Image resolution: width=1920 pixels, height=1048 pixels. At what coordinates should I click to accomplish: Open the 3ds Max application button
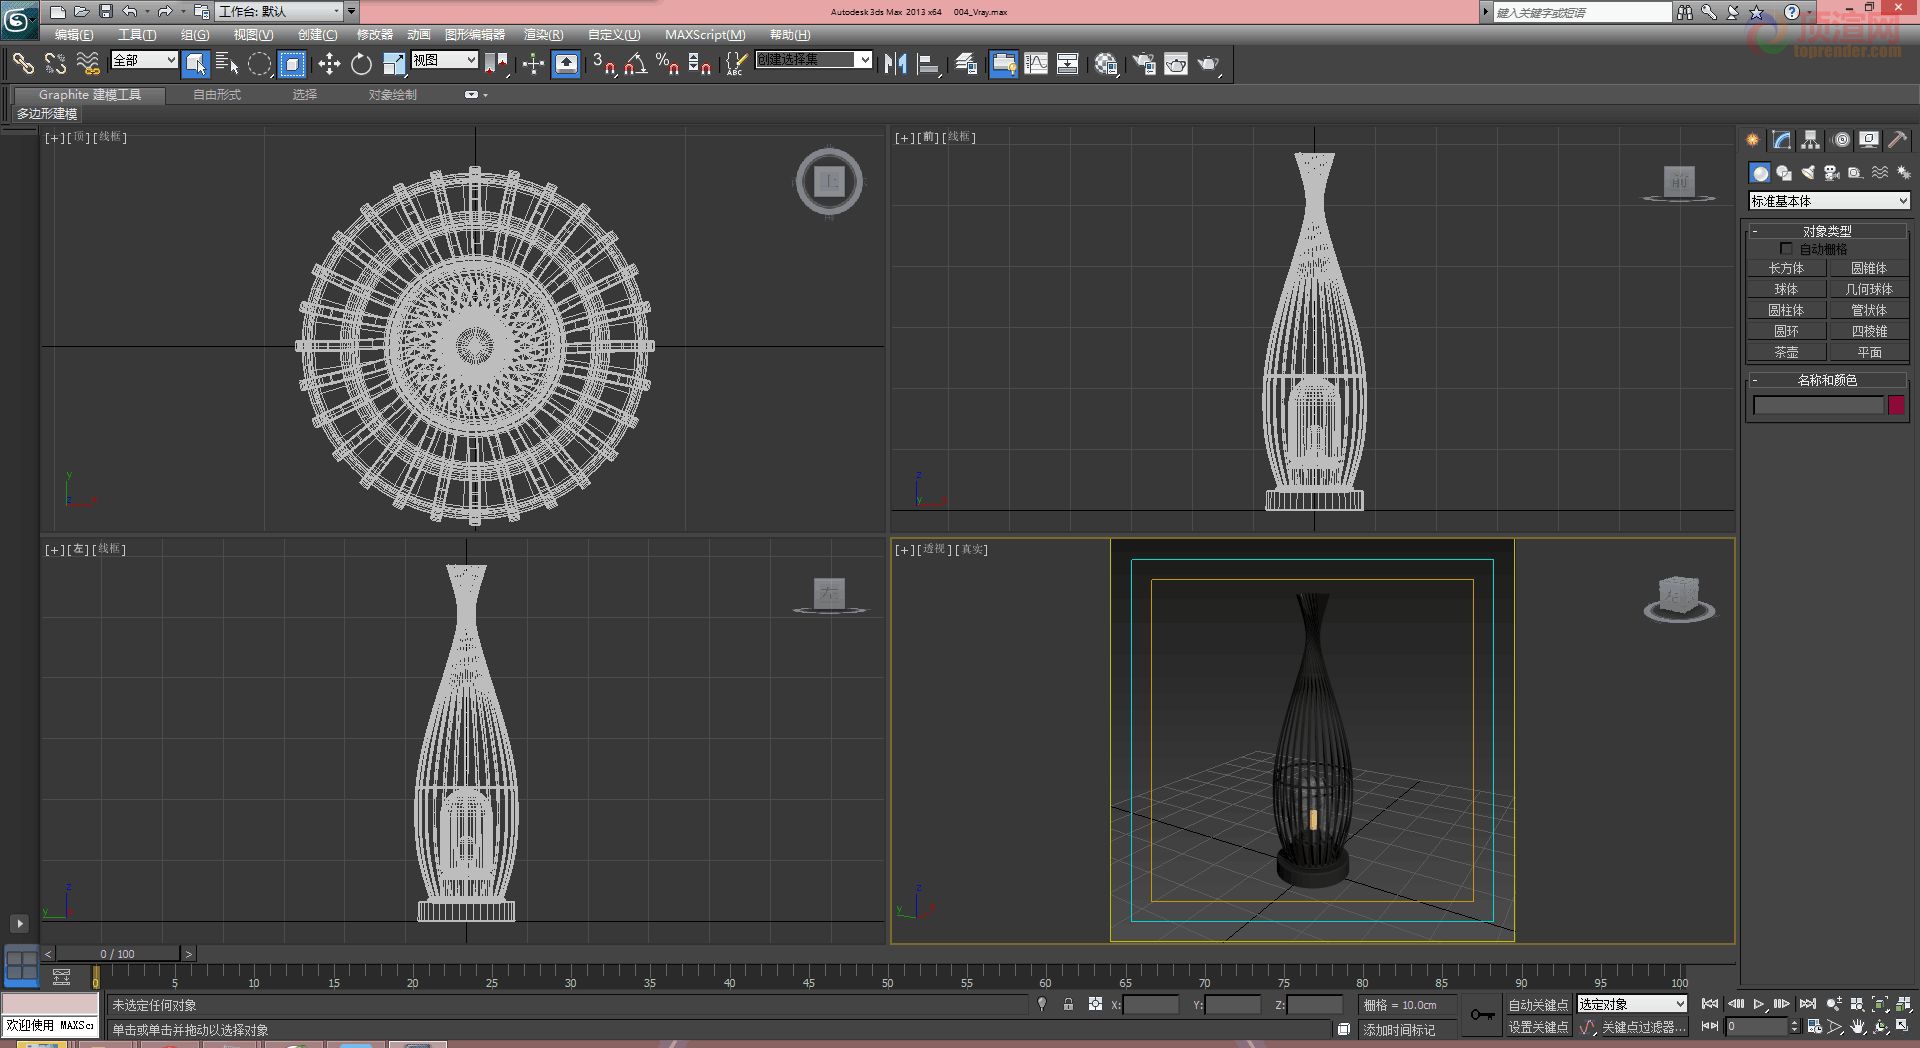point(19,19)
